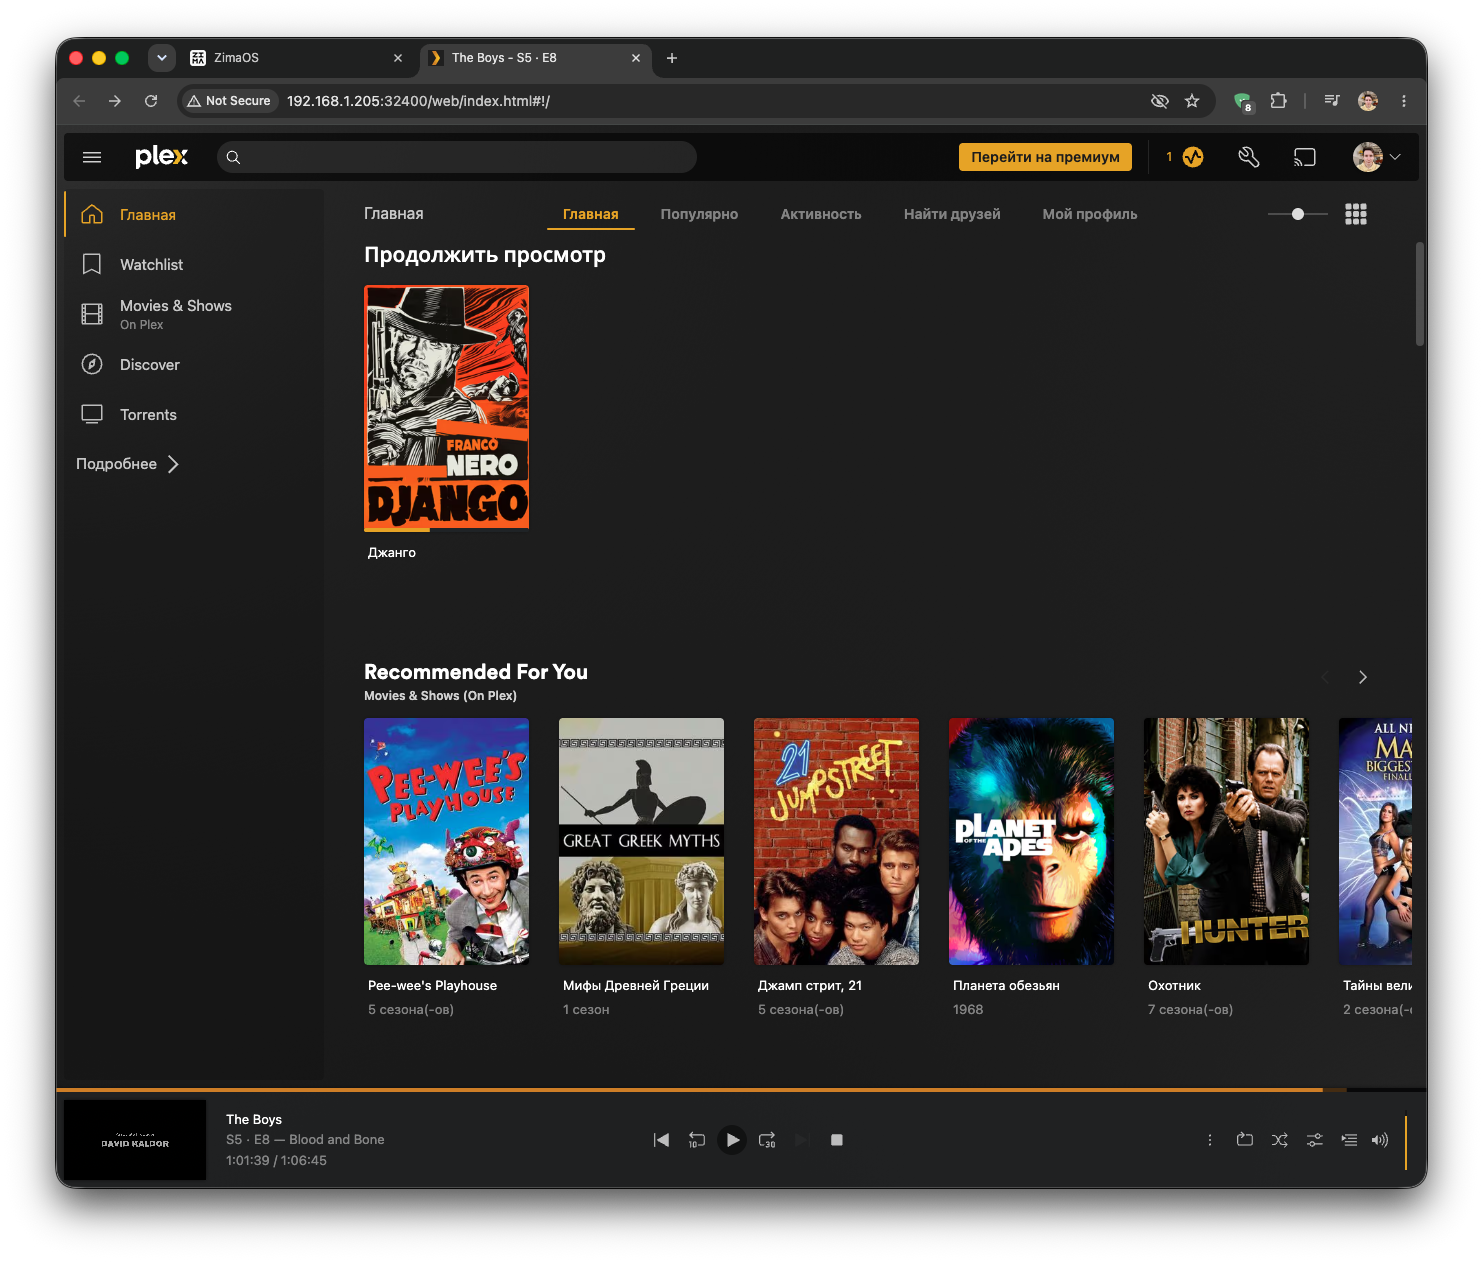Skip to previous track in player
Screen dimensions: 1483x1262
coord(661,1140)
